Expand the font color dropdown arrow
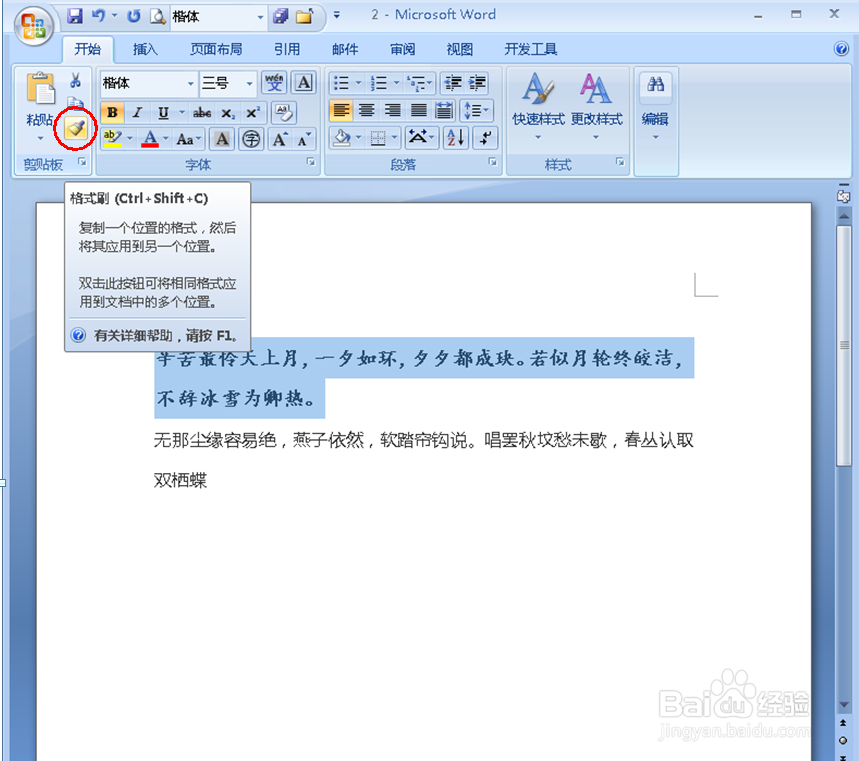 point(164,138)
